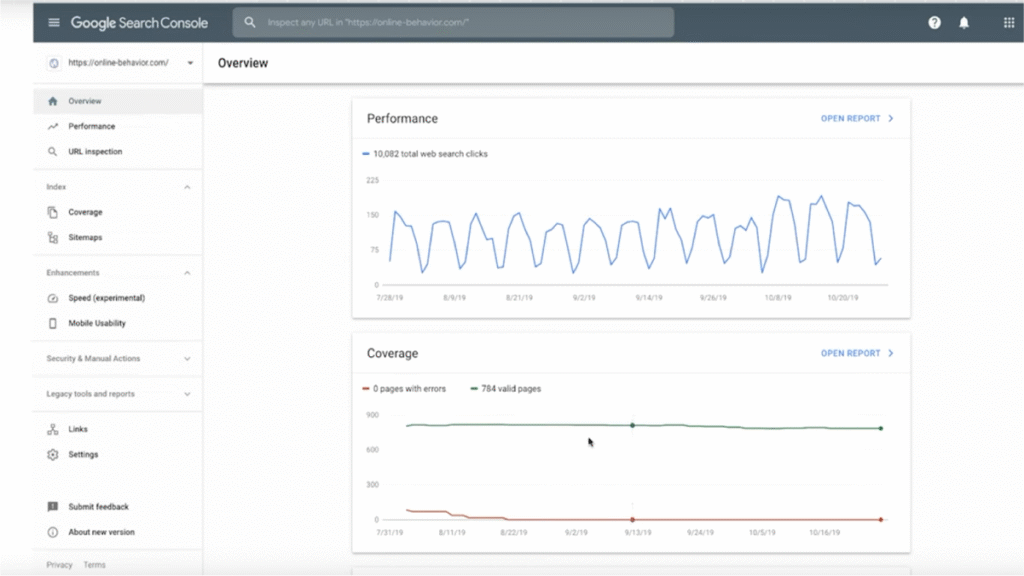Click the Speed (experimental) gauge icon
1024x576 pixels.
[x=53, y=298]
